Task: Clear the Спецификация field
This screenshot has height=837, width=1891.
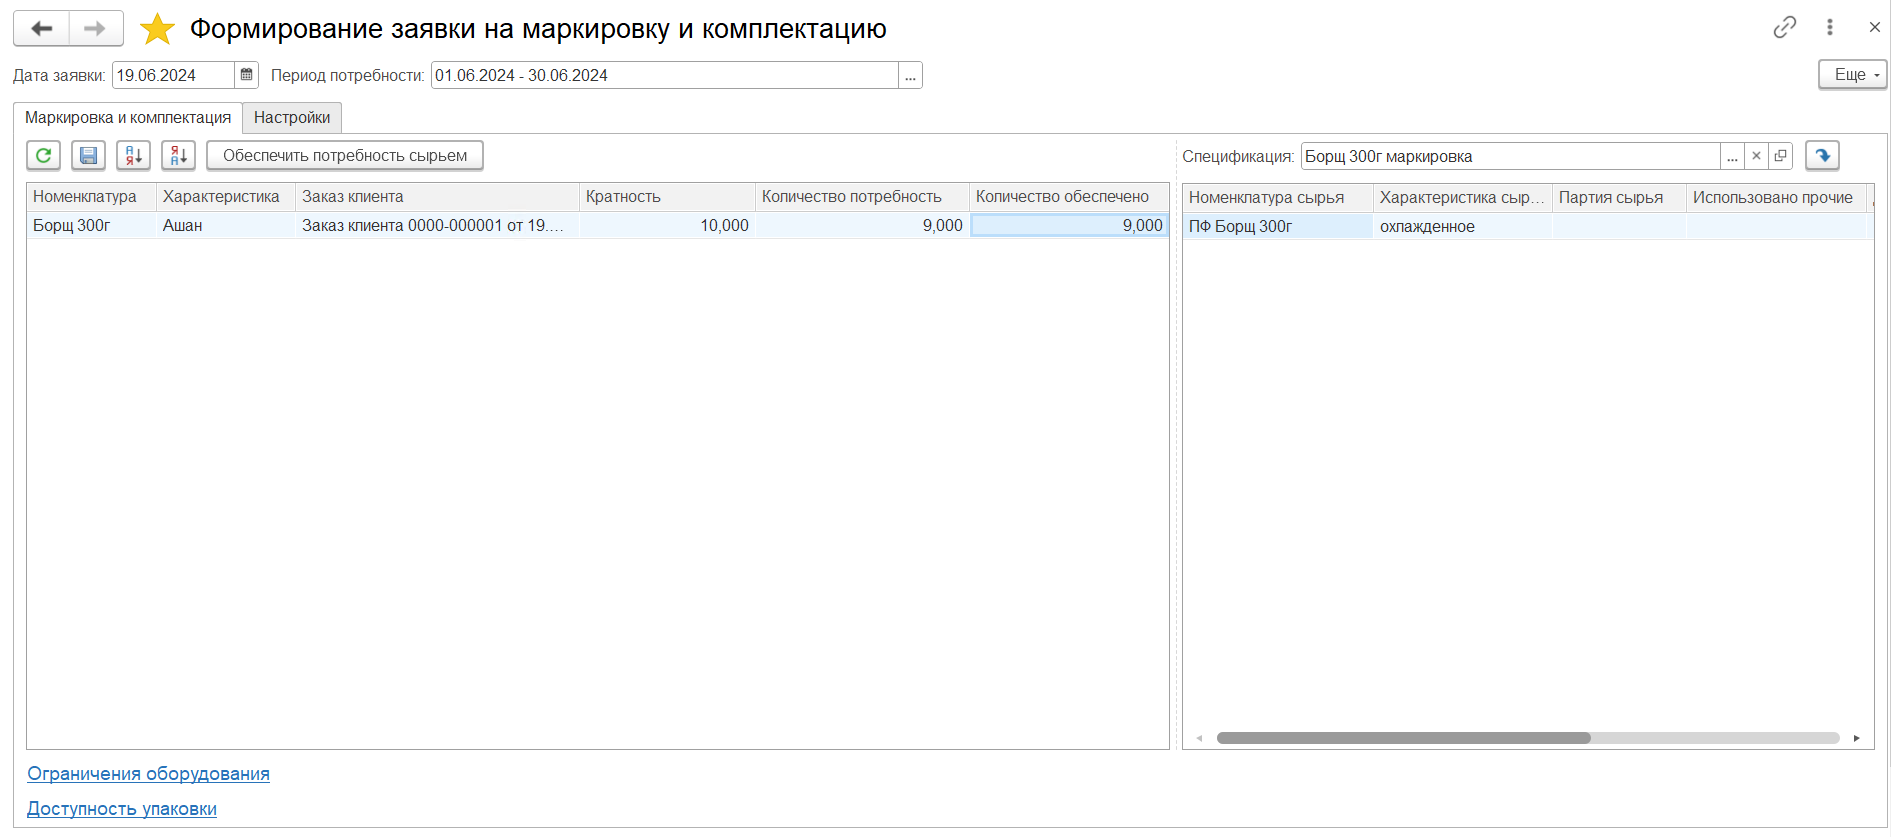Action: (1756, 156)
